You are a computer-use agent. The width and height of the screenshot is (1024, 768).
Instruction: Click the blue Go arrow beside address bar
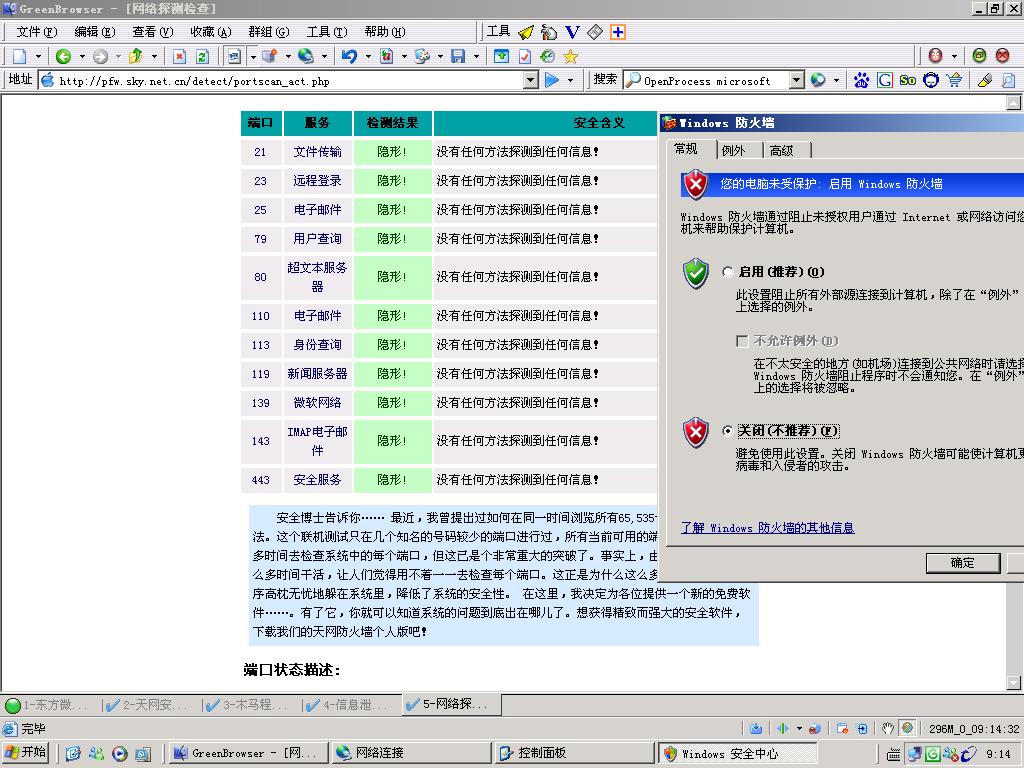(552, 80)
